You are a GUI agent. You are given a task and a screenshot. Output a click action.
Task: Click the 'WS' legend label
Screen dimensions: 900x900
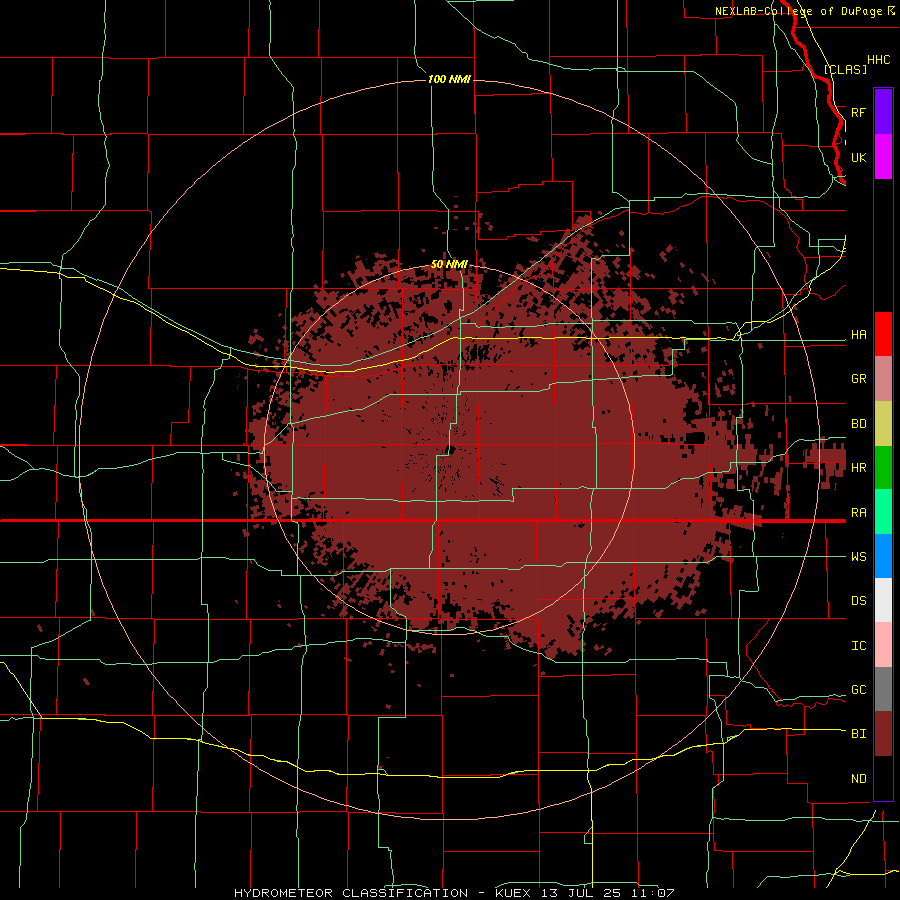pyautogui.click(x=858, y=557)
